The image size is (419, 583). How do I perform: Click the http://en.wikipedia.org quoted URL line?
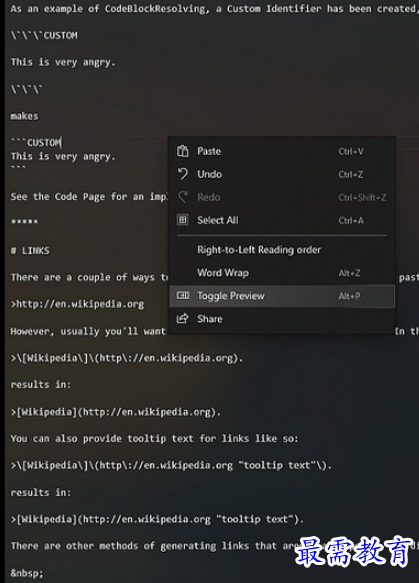(x=77, y=304)
